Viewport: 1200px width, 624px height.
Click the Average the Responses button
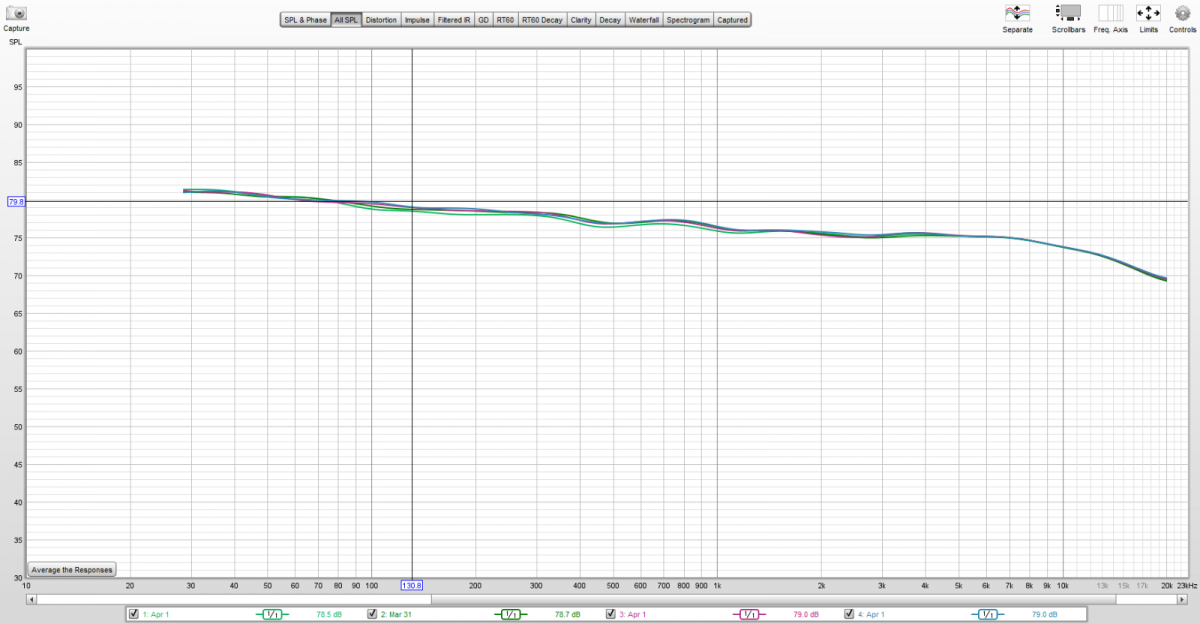point(72,569)
